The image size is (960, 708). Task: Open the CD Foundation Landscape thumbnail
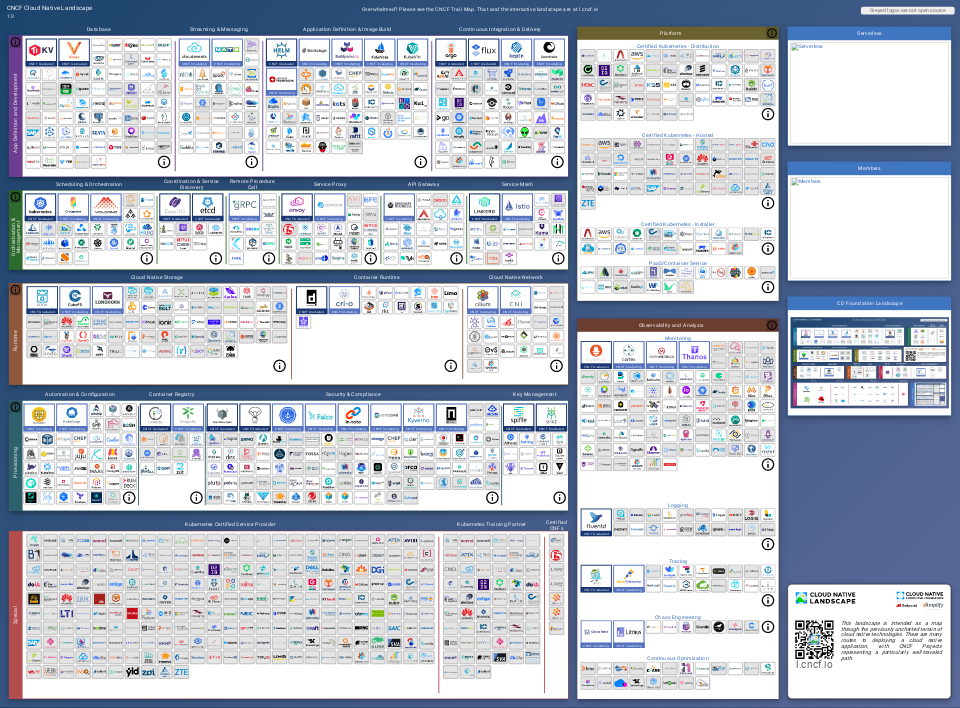[869, 362]
